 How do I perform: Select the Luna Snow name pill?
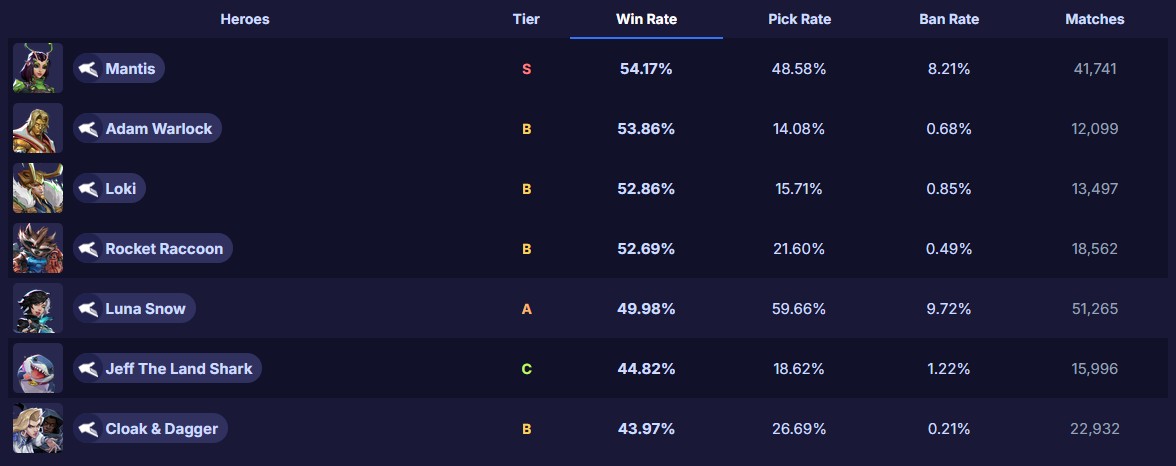point(145,309)
